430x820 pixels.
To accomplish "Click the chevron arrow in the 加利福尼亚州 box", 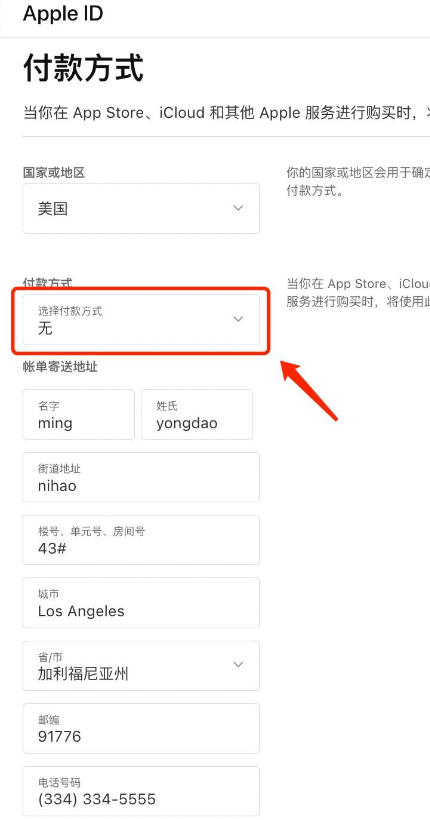I will pos(238,665).
